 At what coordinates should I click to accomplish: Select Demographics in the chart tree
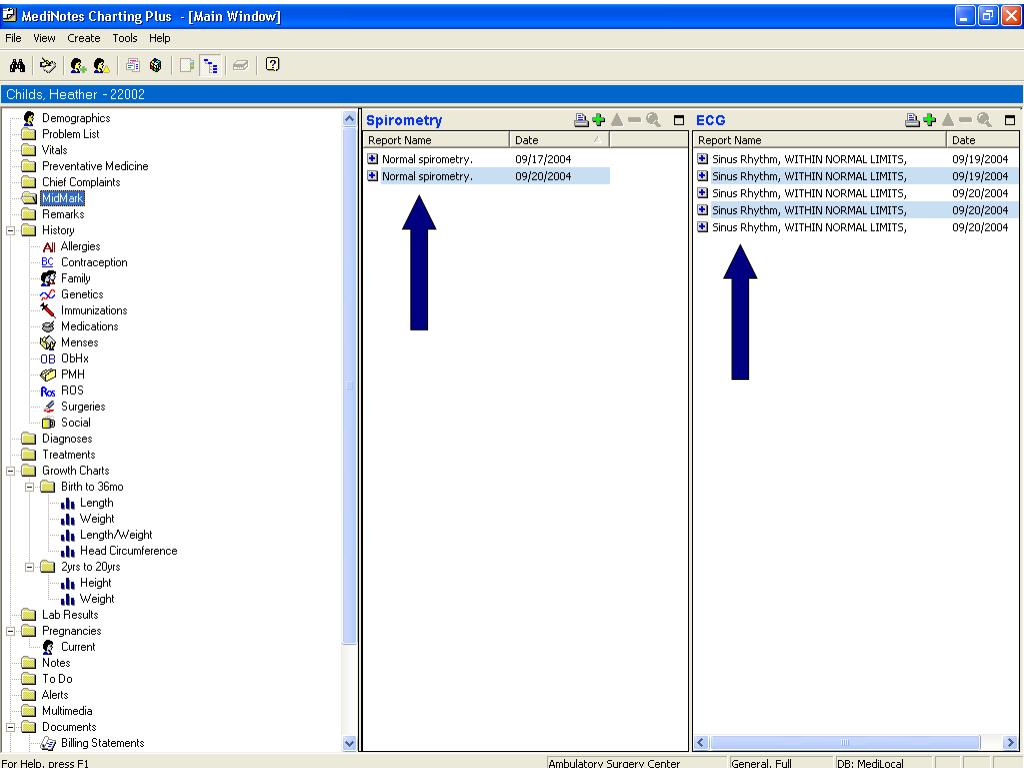coord(76,118)
